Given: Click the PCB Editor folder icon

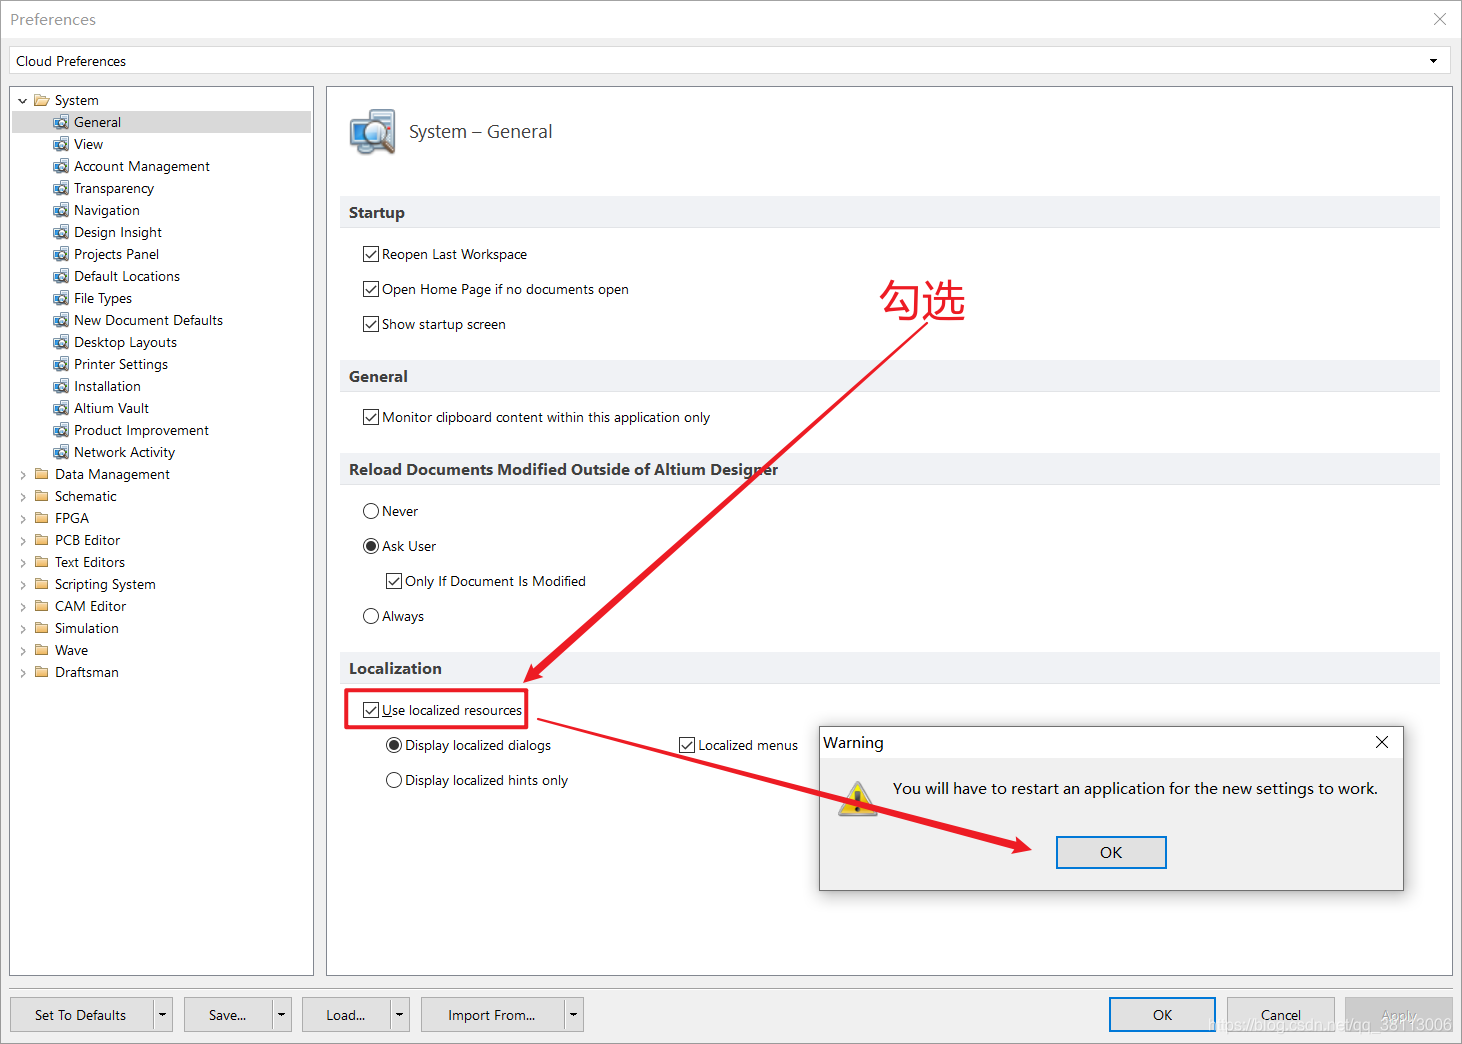Looking at the screenshot, I should click(x=42, y=540).
